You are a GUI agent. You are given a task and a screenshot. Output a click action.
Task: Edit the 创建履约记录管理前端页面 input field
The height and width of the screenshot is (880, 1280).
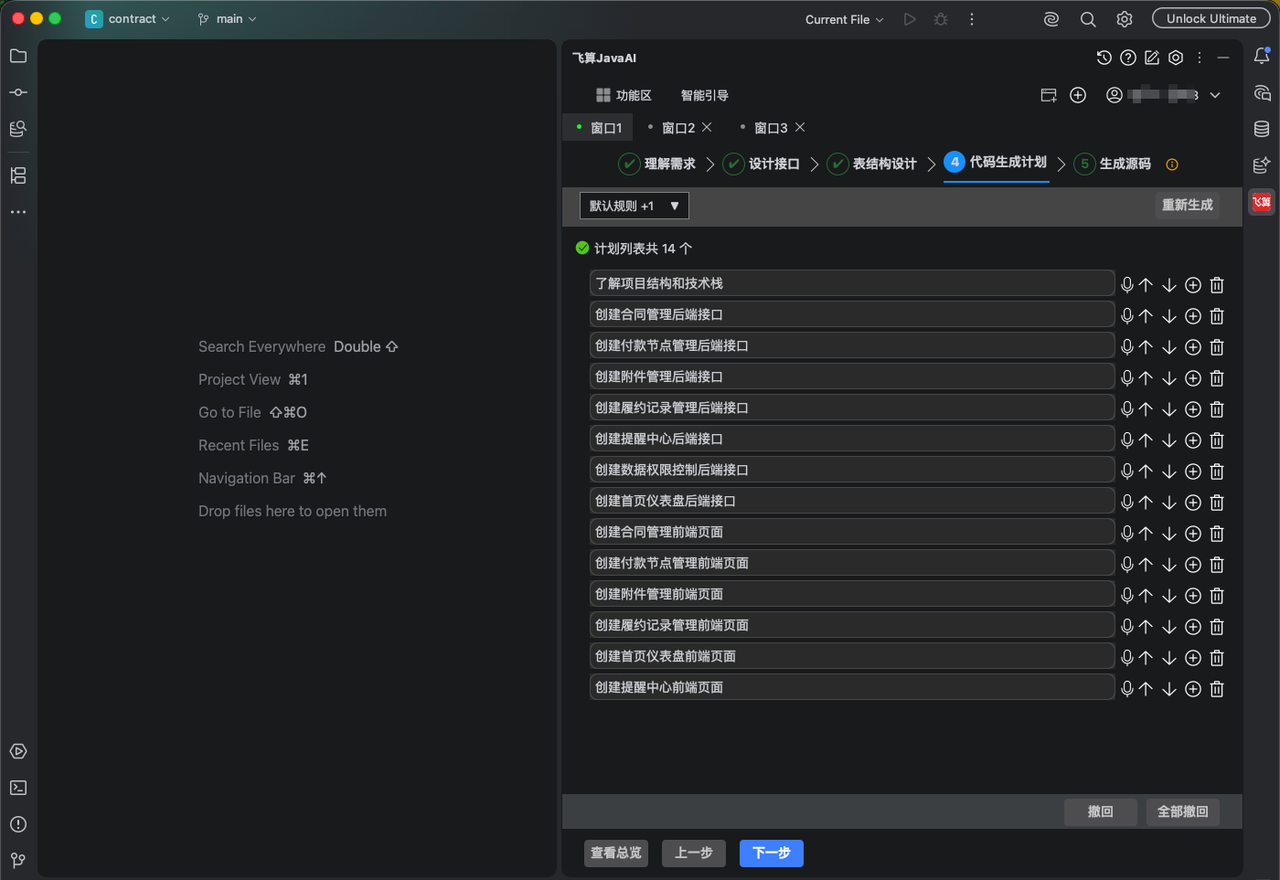point(852,625)
